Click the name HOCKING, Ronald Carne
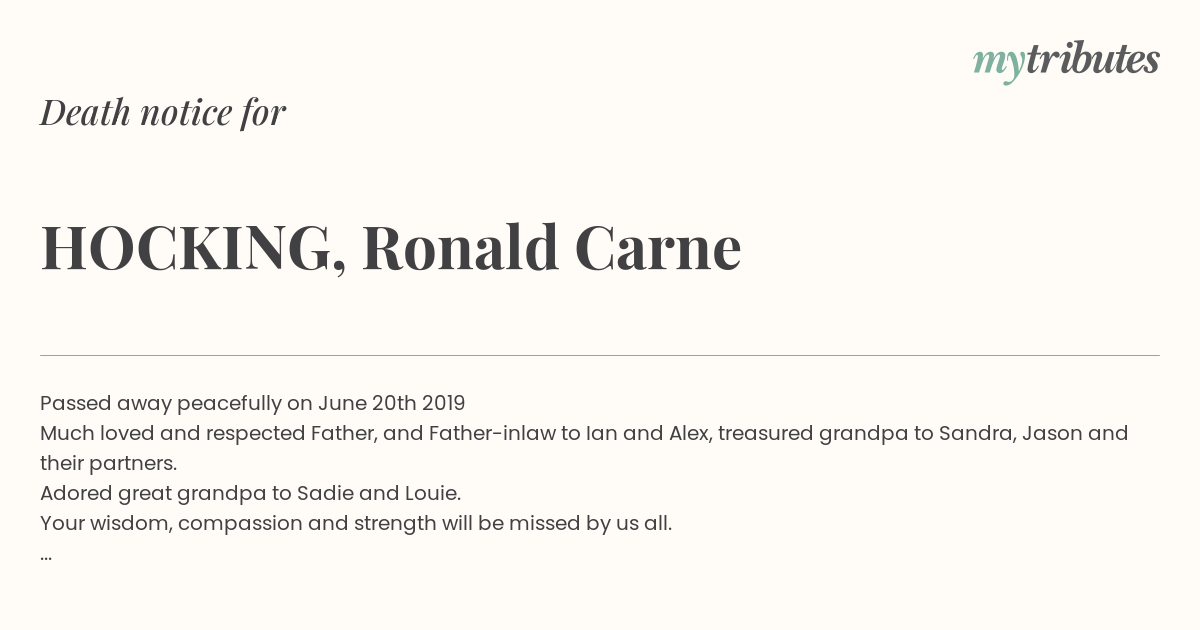Viewport: 1200px width, 630px height. 391,248
